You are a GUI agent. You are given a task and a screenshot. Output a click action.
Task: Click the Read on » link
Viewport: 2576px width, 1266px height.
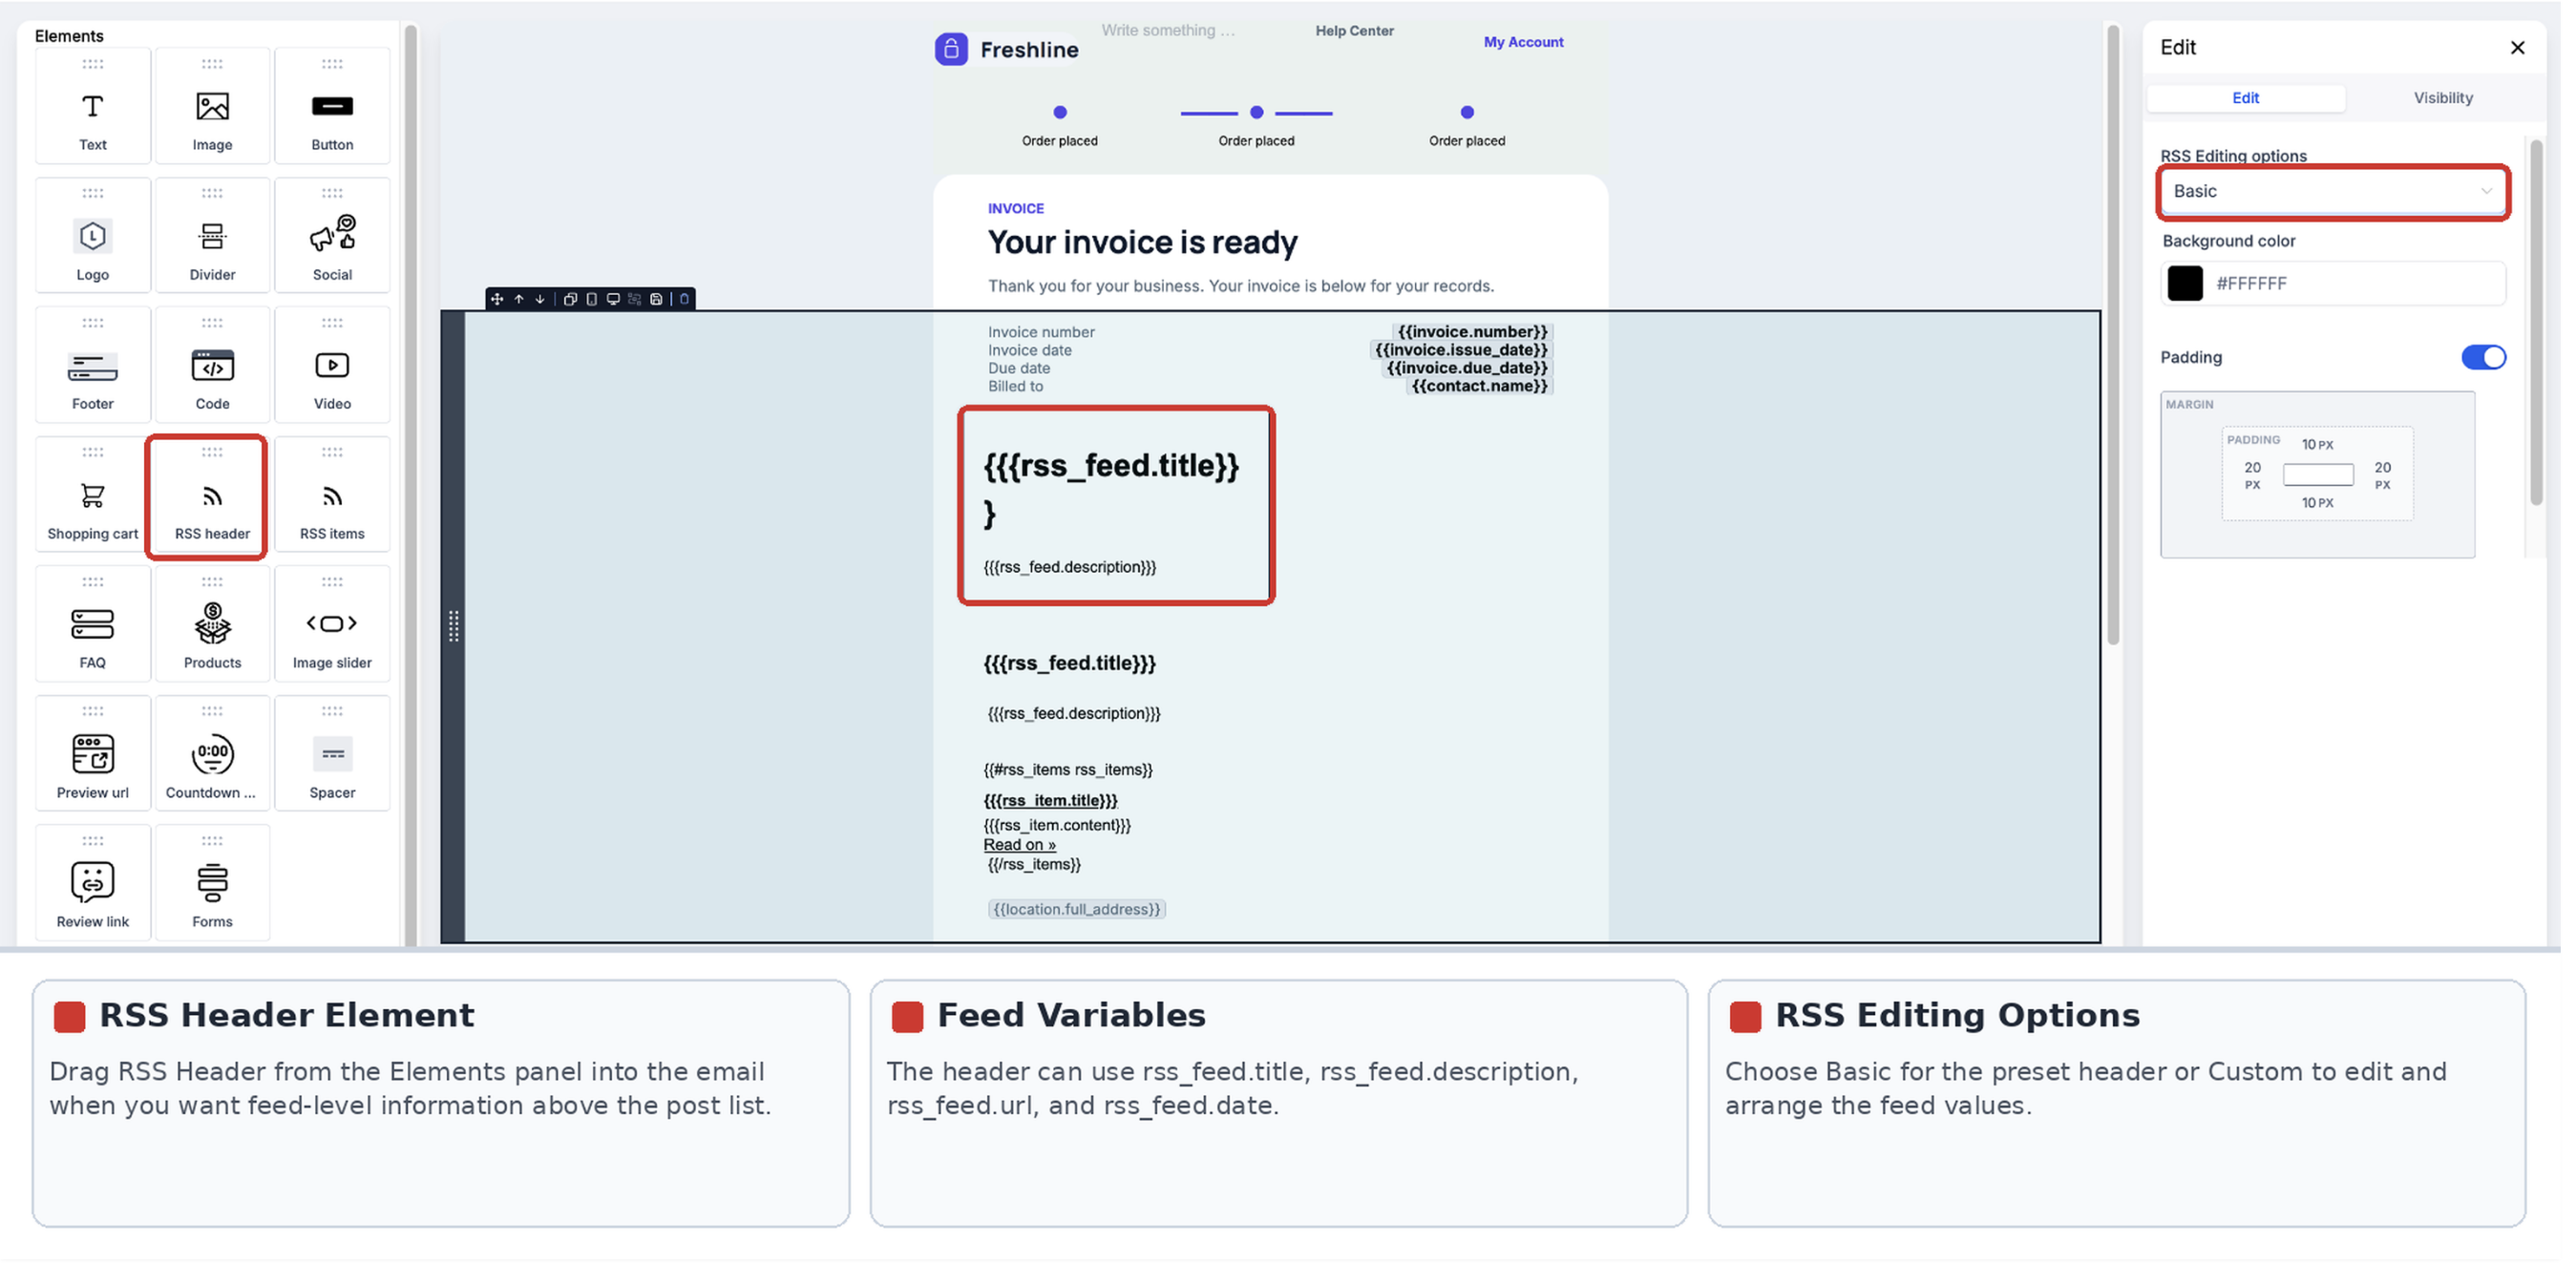(1025, 849)
